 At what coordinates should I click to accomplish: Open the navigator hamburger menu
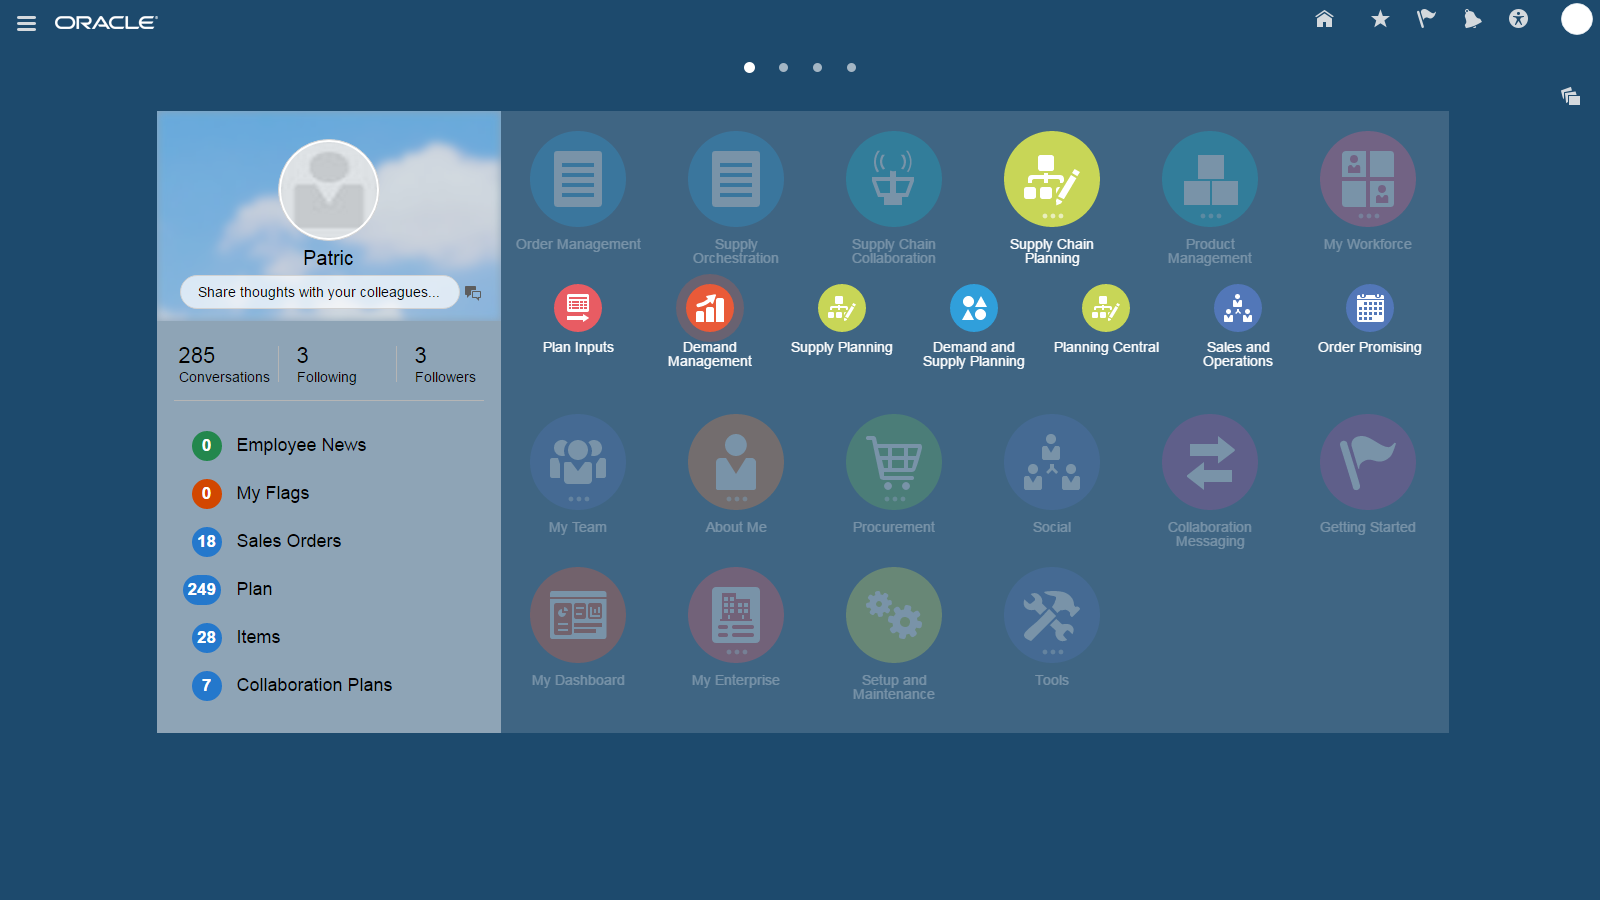click(27, 23)
